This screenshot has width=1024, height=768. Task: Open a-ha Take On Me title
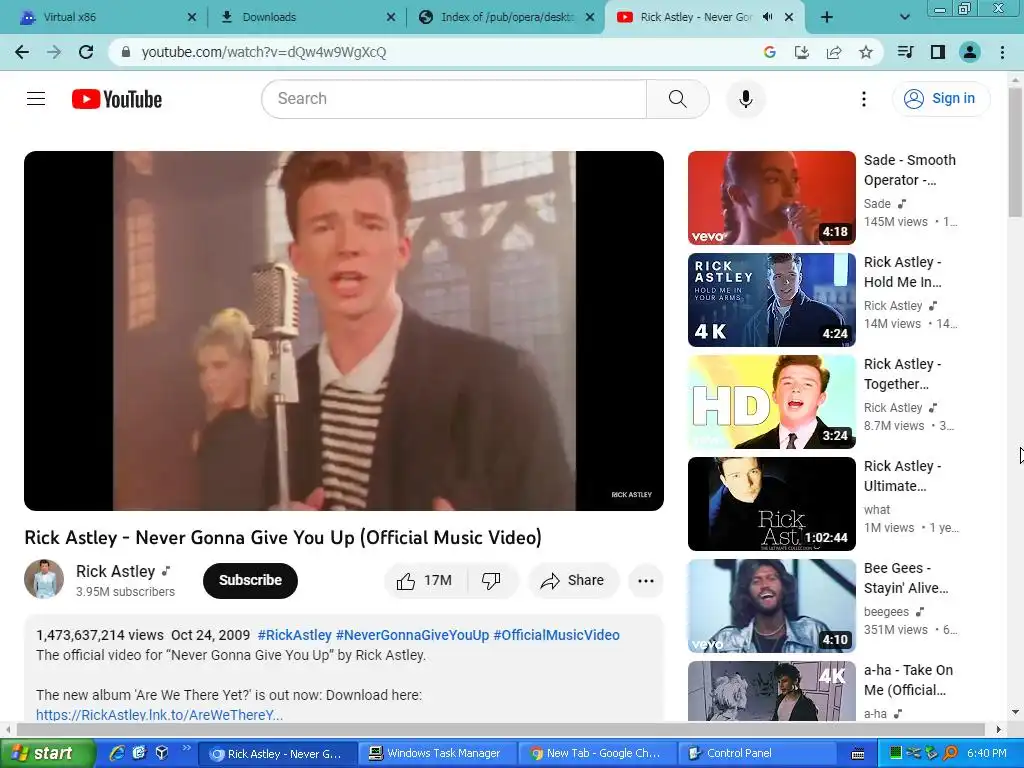pyautogui.click(x=908, y=680)
